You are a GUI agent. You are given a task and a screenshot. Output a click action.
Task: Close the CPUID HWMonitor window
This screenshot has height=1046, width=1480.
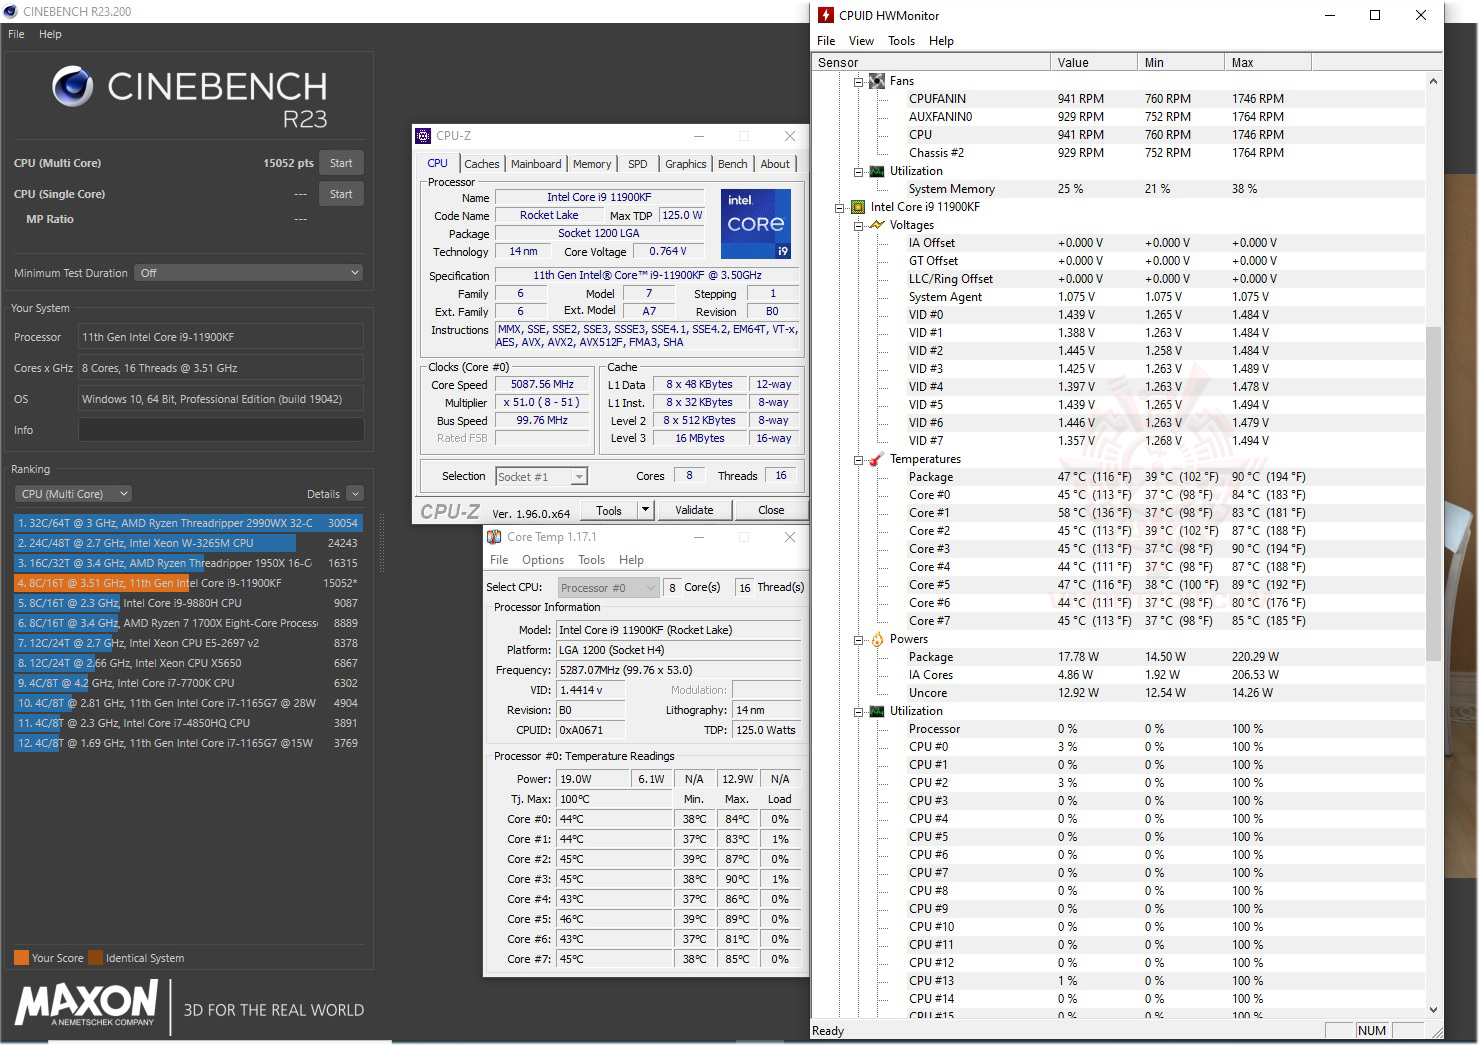(1421, 15)
